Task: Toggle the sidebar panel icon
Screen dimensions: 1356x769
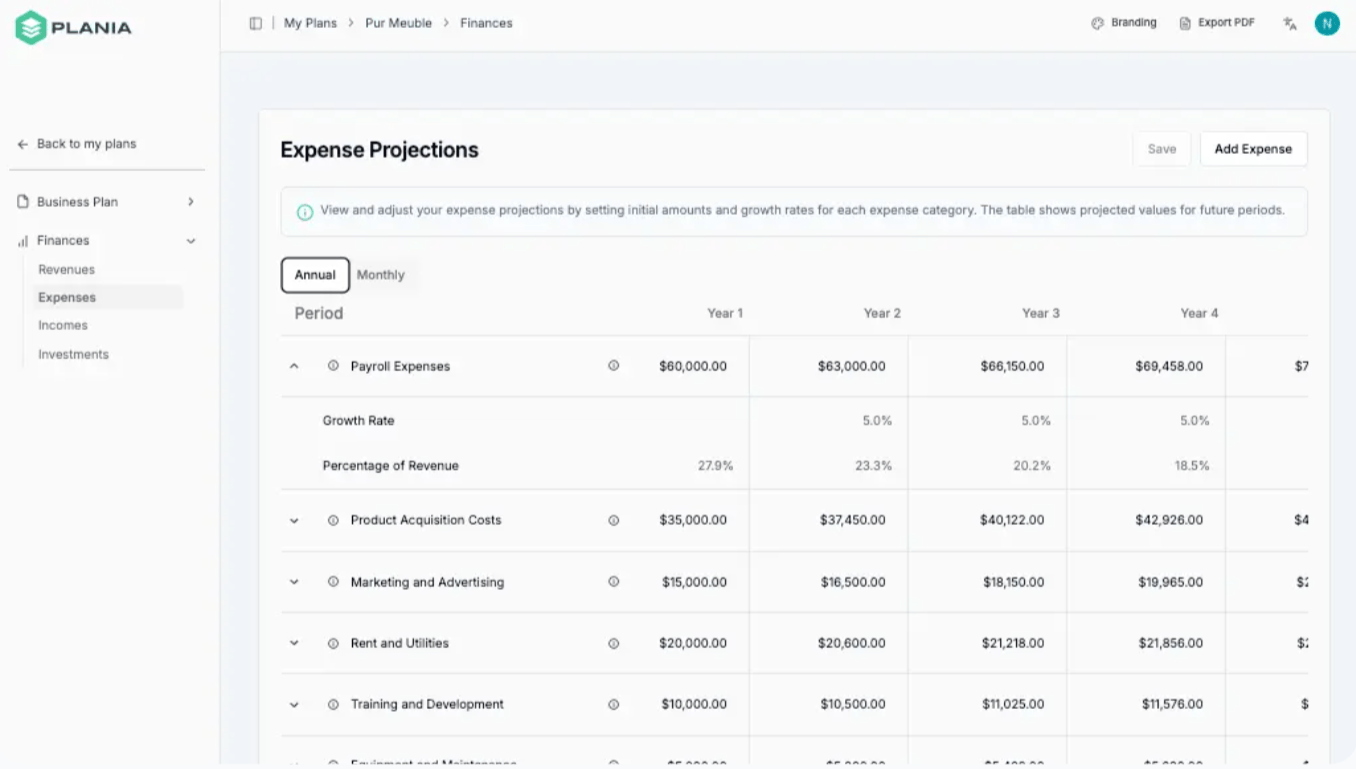Action: click(256, 23)
